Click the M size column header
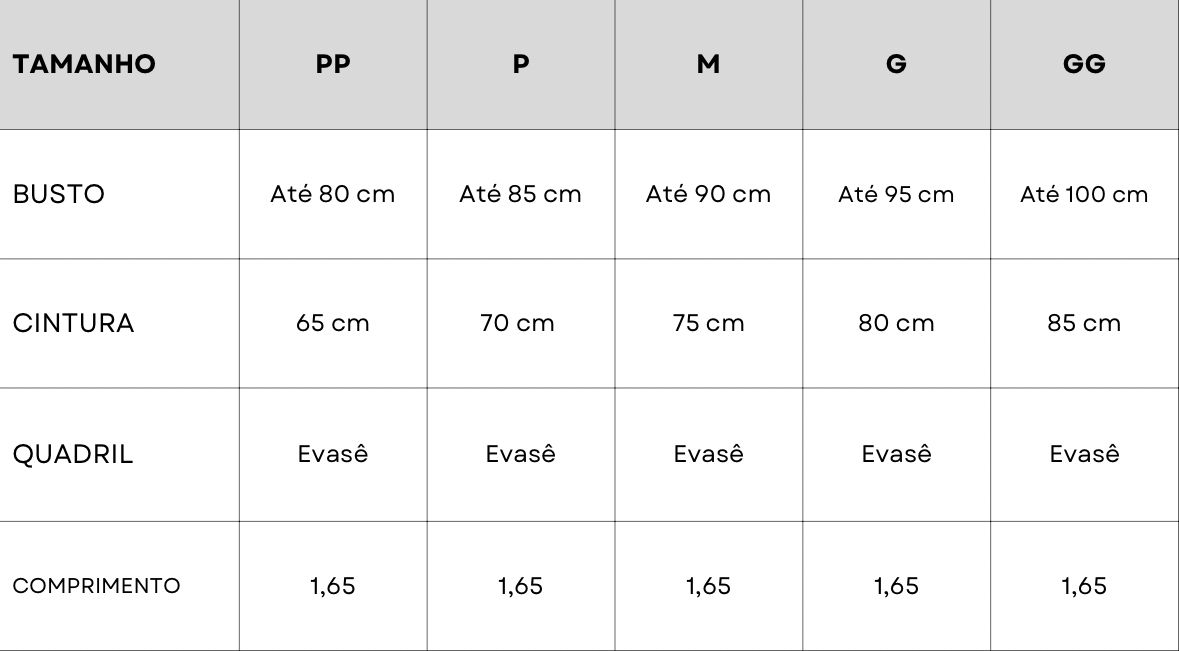Screen dimensions: 1179x651 pos(708,64)
